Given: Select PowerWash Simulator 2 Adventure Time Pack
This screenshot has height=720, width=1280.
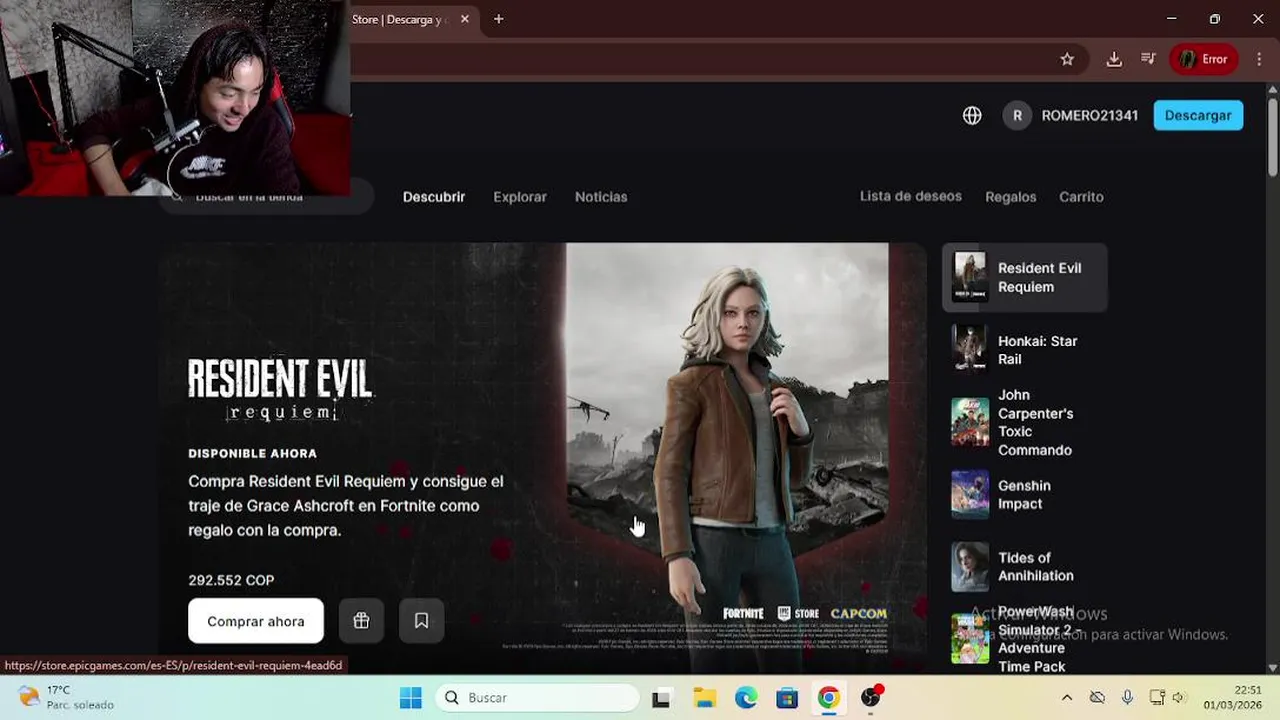Looking at the screenshot, I should coord(1024,639).
